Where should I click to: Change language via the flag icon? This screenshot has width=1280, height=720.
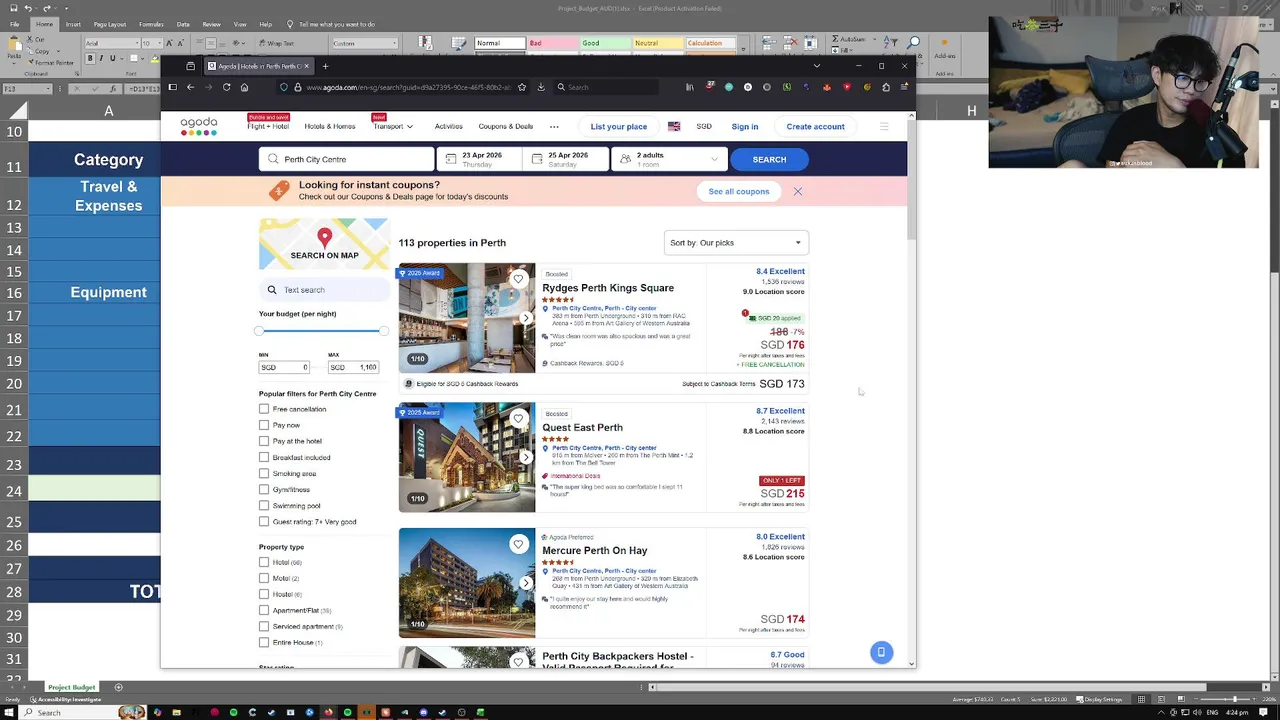coord(674,127)
